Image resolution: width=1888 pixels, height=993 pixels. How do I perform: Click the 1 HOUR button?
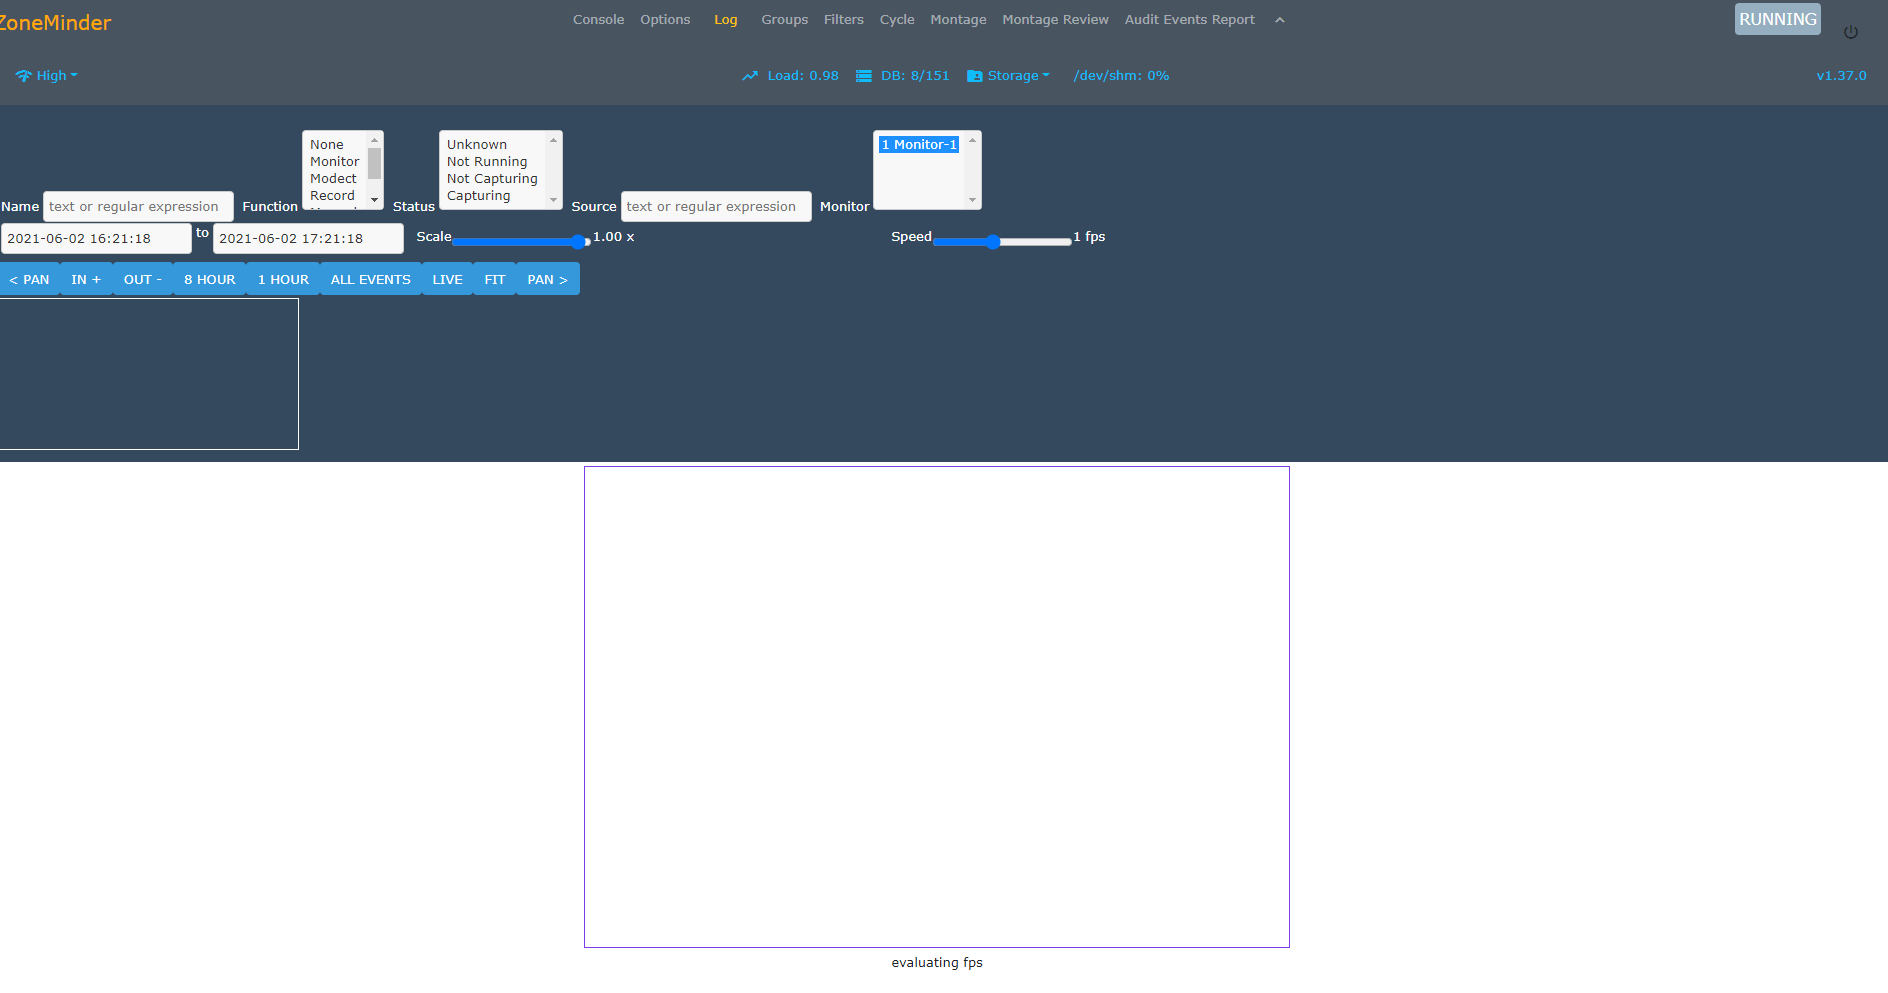pos(283,279)
